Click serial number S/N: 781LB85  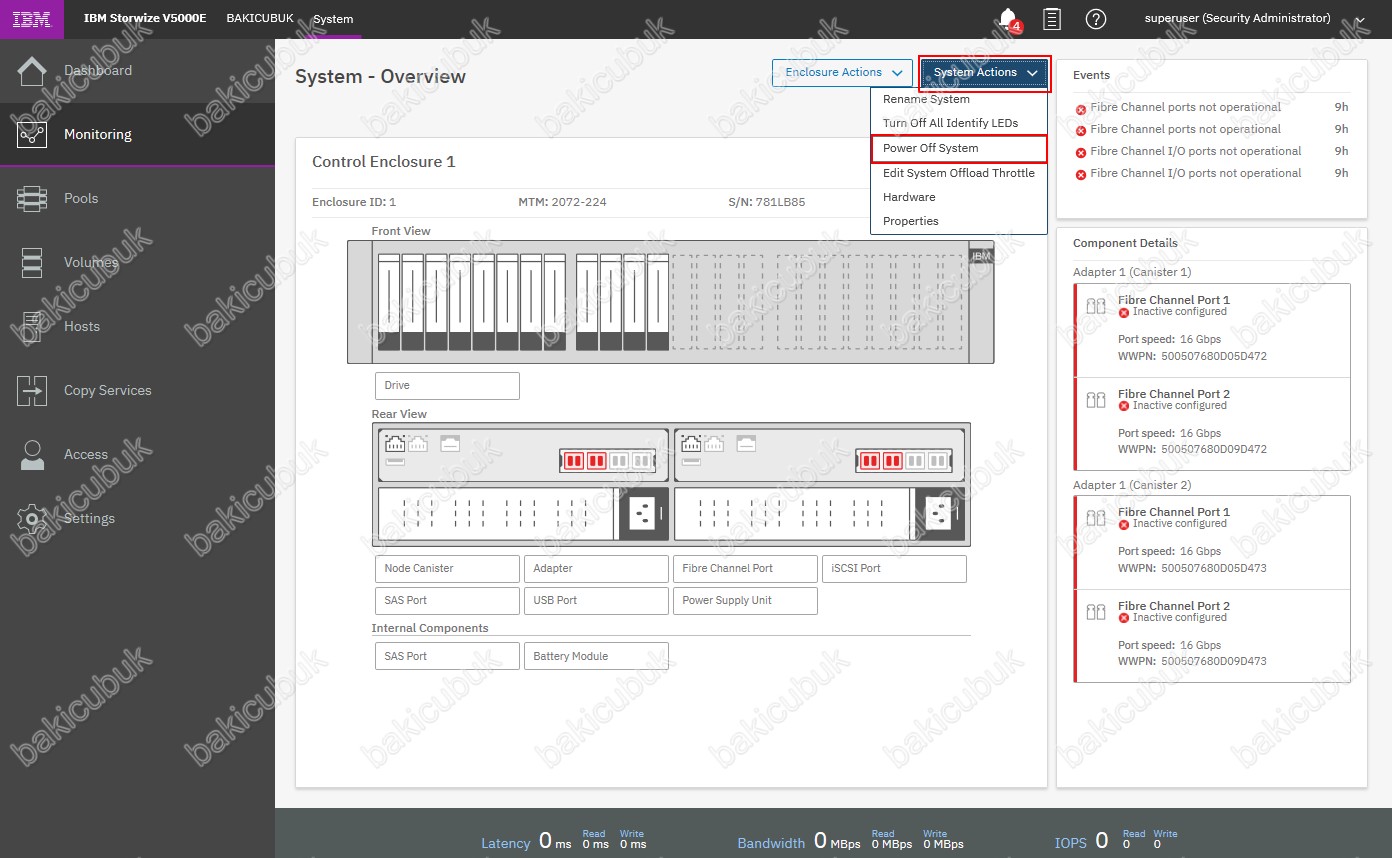pos(767,202)
